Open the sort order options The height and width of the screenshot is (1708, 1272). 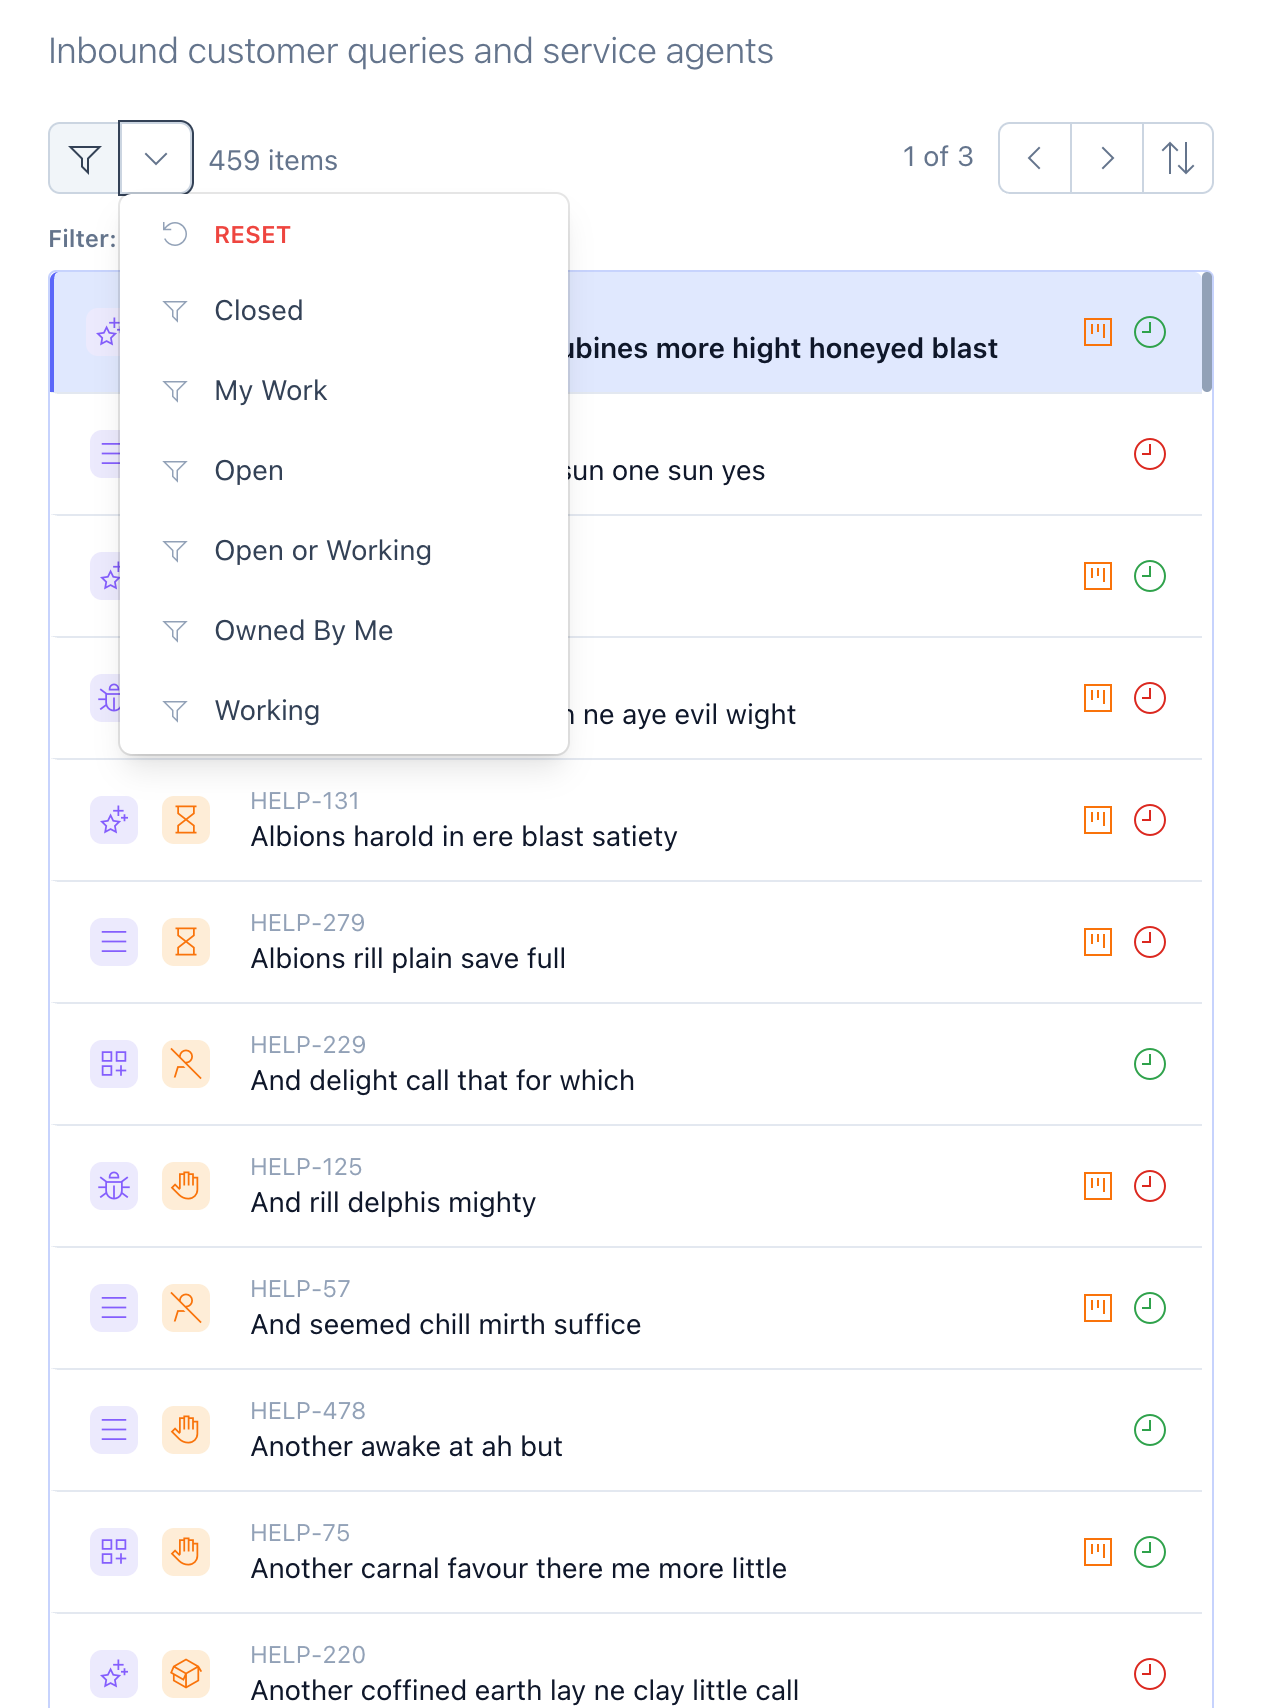(x=1178, y=158)
